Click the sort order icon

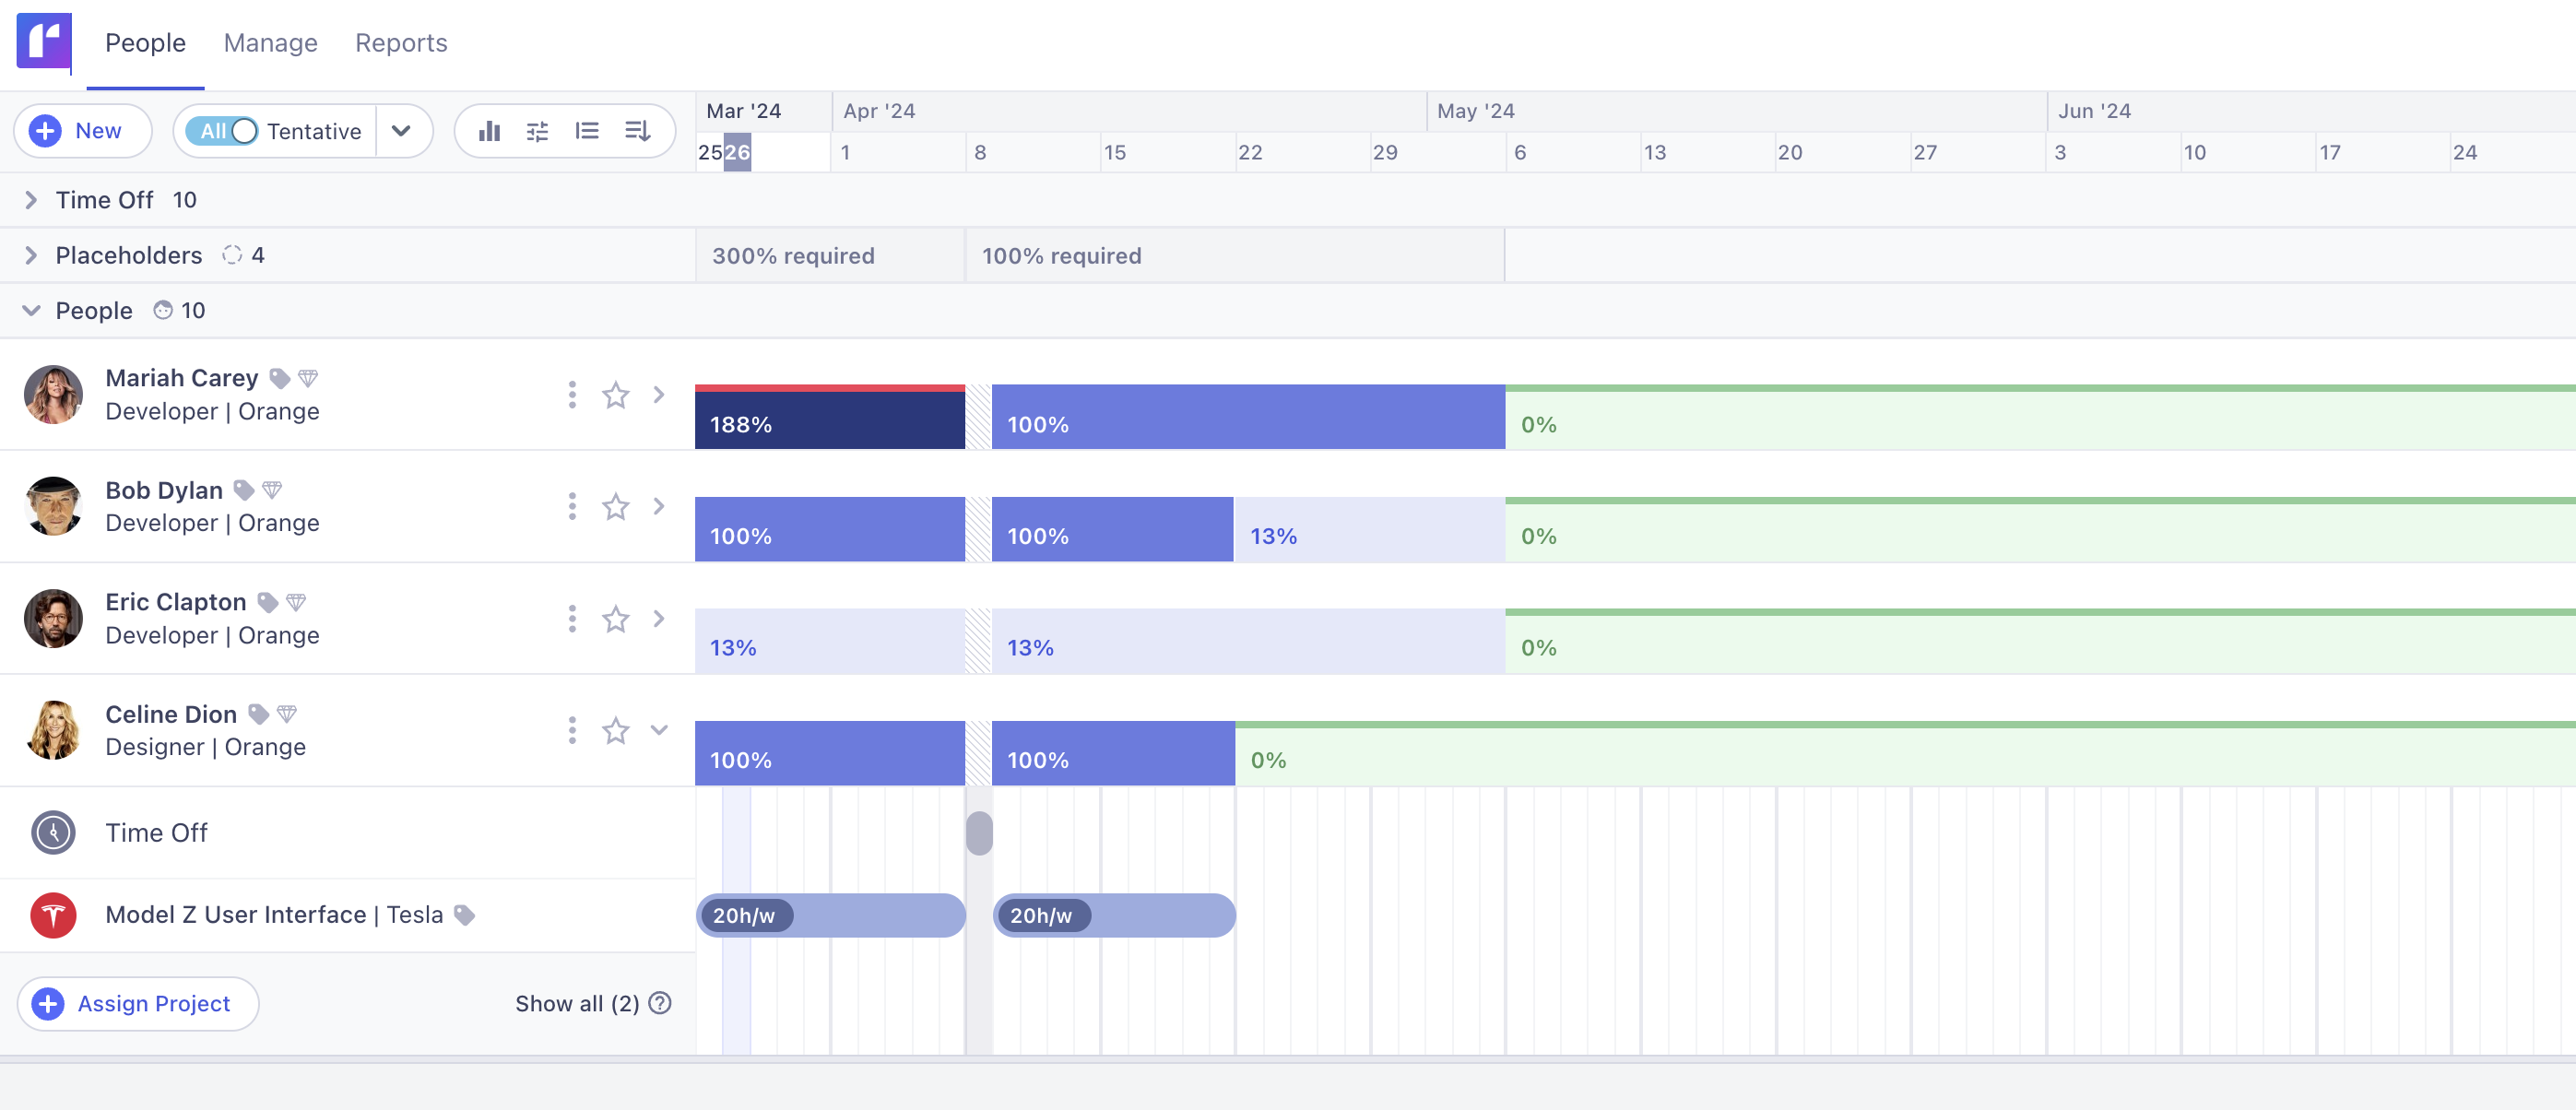point(637,130)
